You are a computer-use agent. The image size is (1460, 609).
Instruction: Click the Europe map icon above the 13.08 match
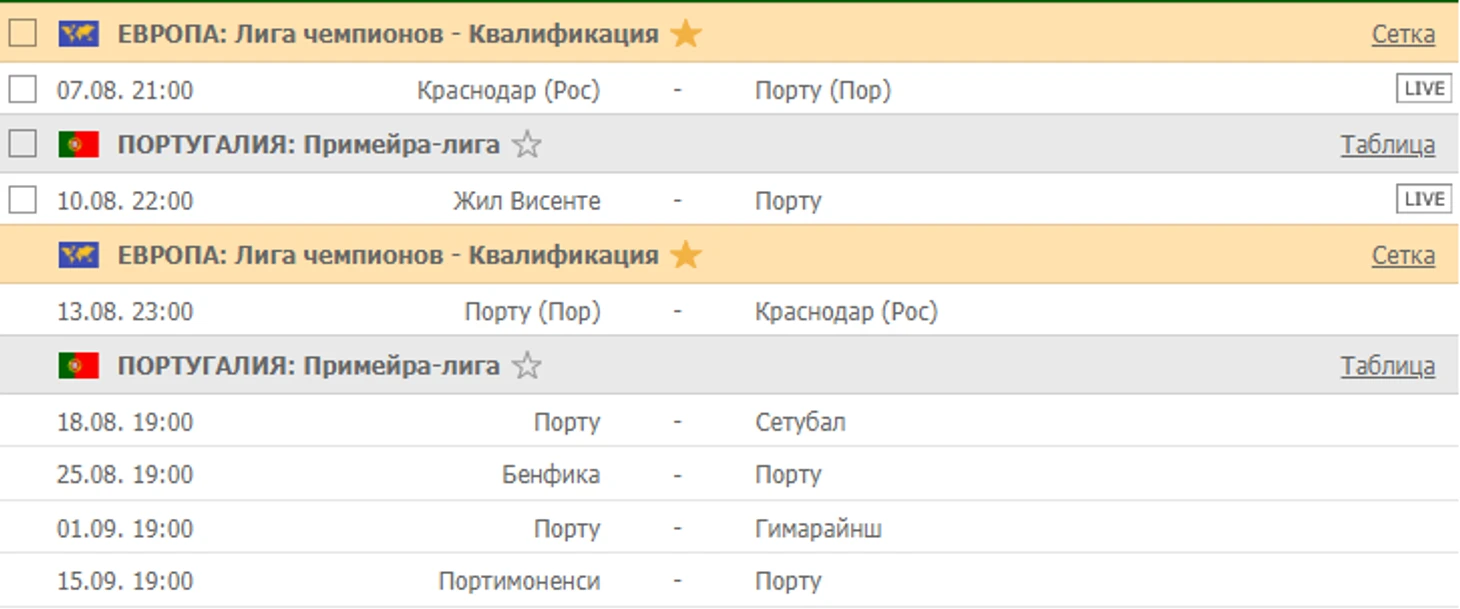[x=78, y=255]
